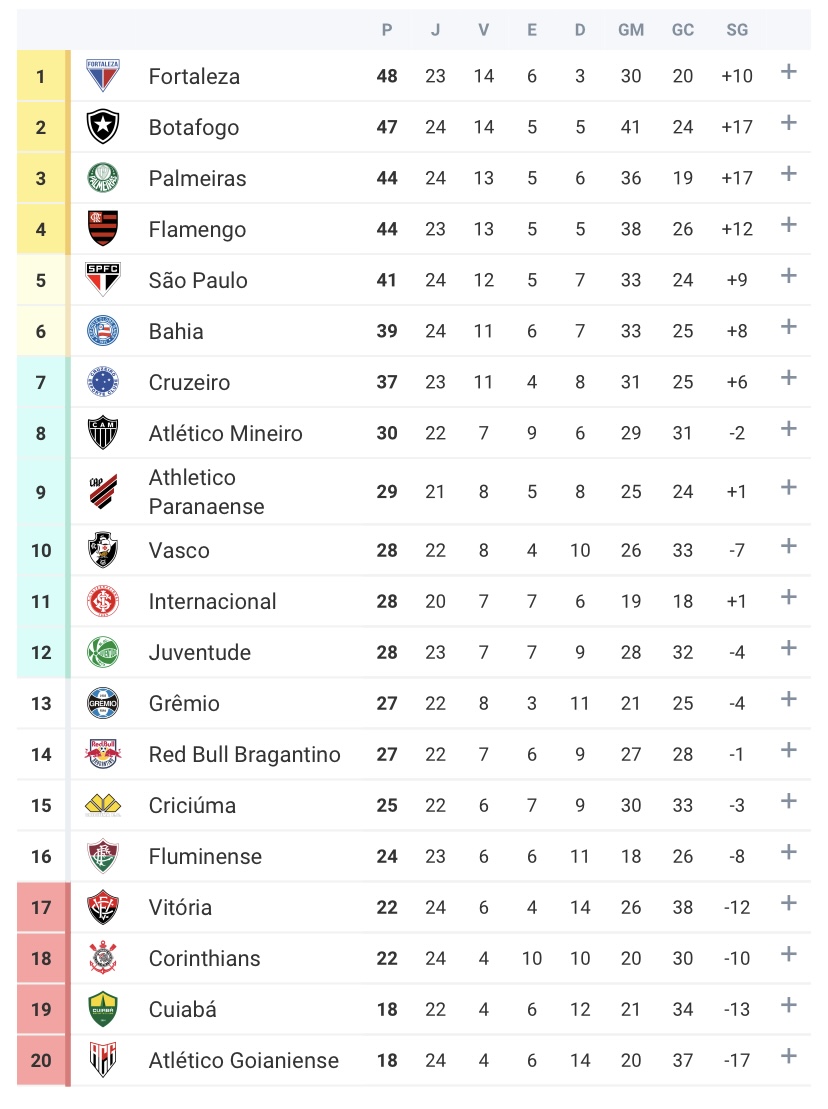Select the SG goal difference header
Screen dimensions: 828x1109
pyautogui.click(x=737, y=30)
